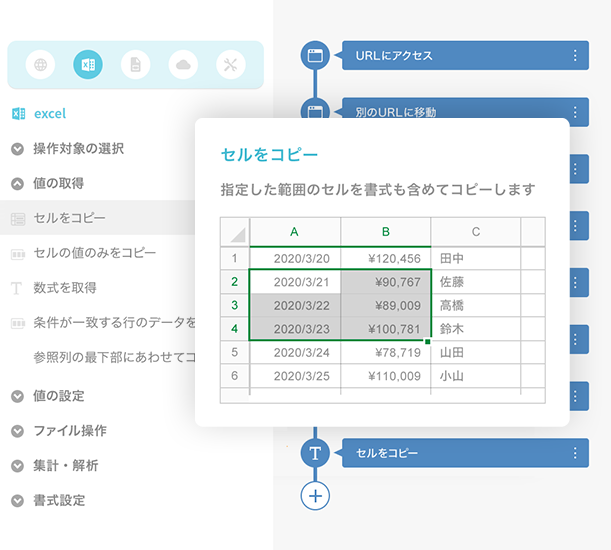Click column A header in preview
Viewport: 611px width, 550px height.
(x=295, y=232)
